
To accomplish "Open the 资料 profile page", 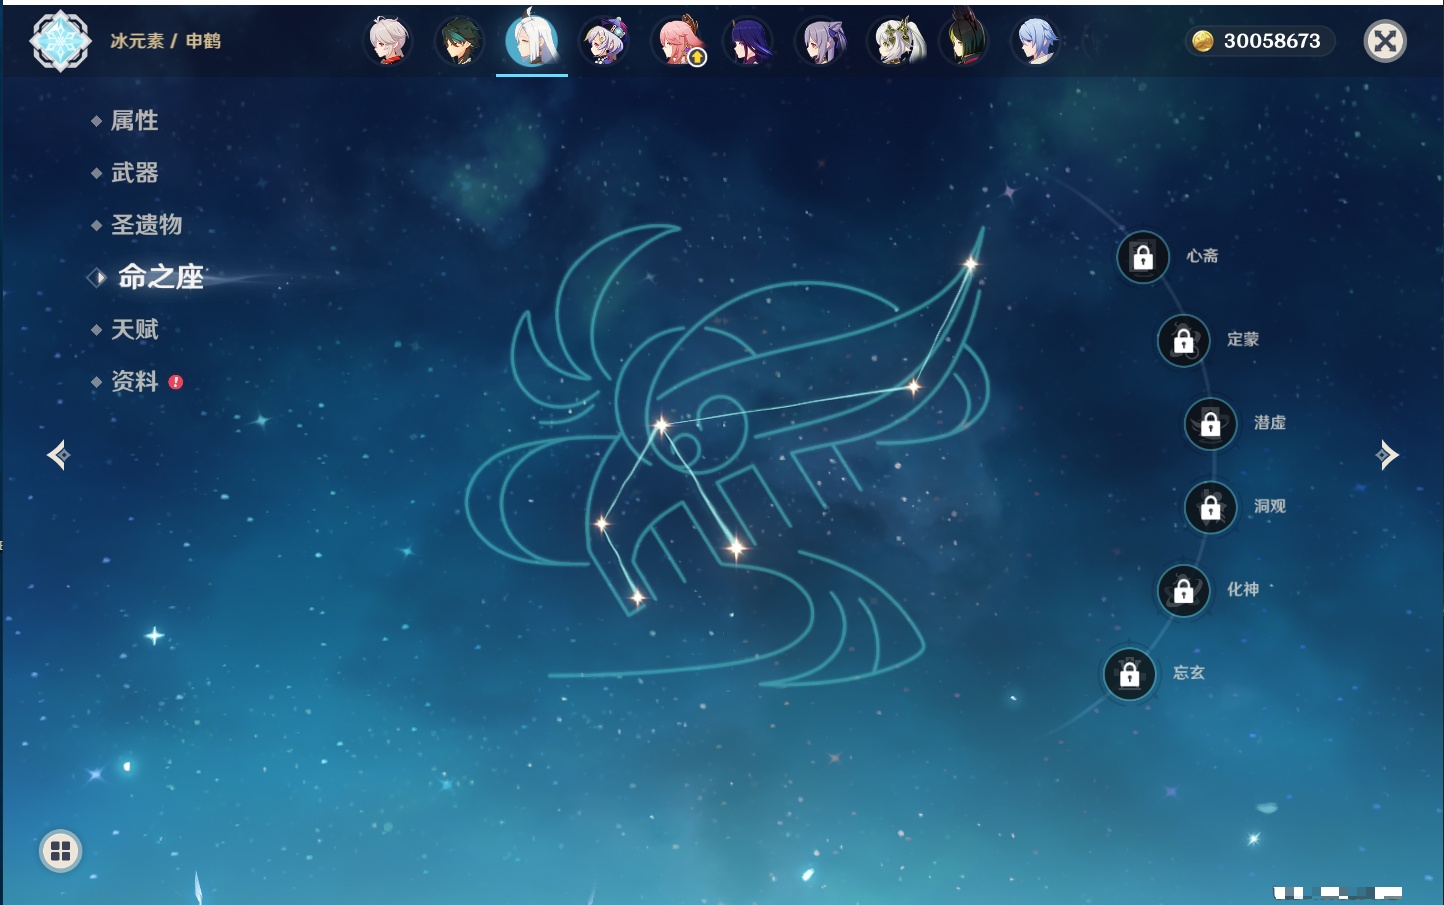I will click(134, 381).
